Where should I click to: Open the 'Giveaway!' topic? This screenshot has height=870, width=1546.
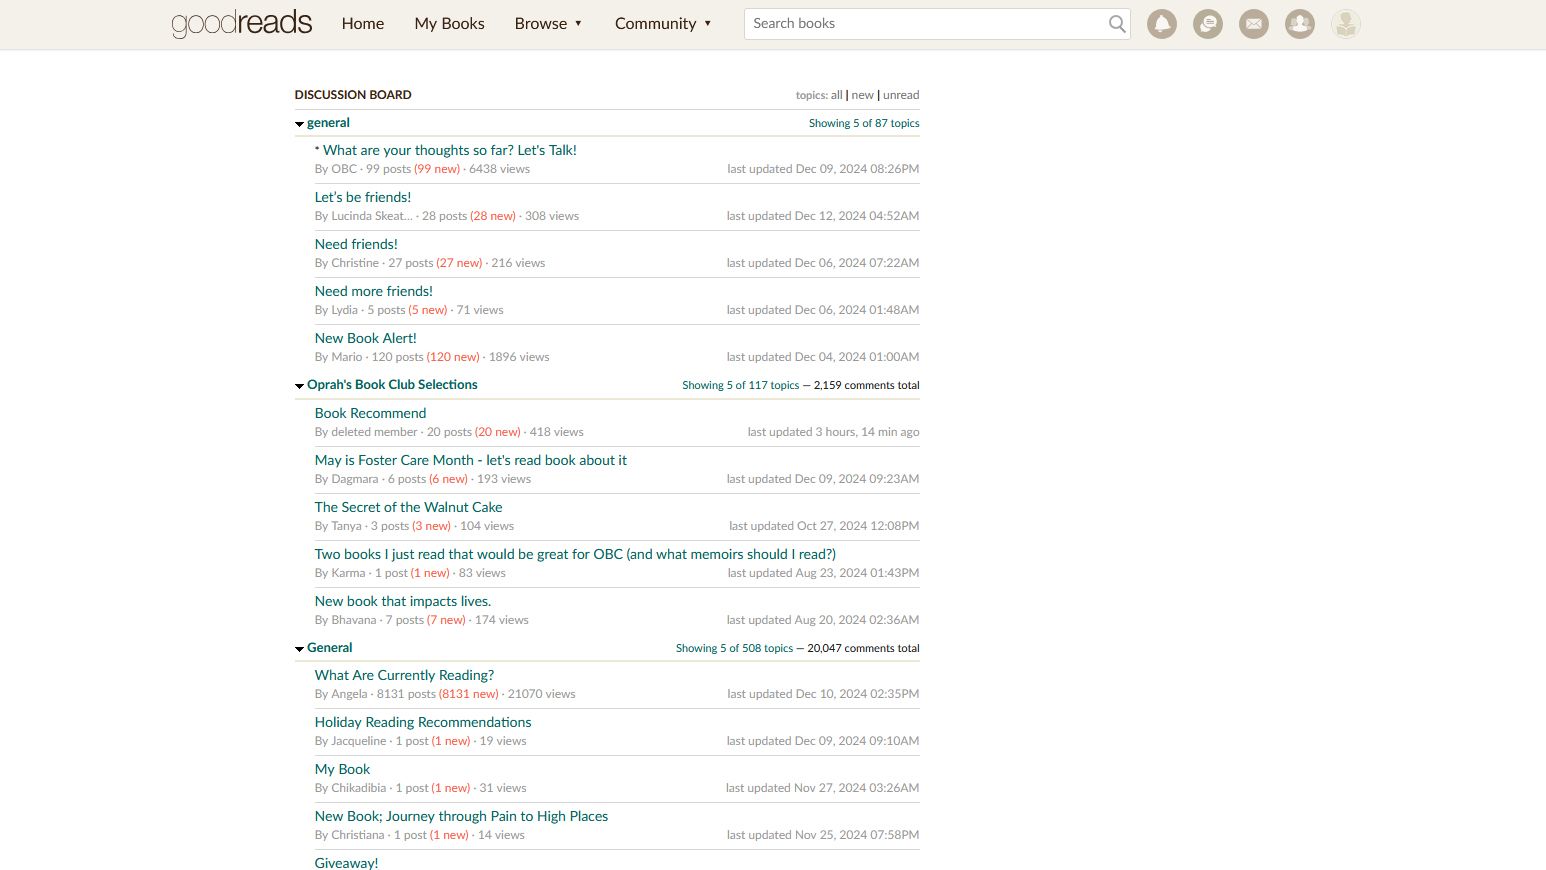click(x=346, y=863)
